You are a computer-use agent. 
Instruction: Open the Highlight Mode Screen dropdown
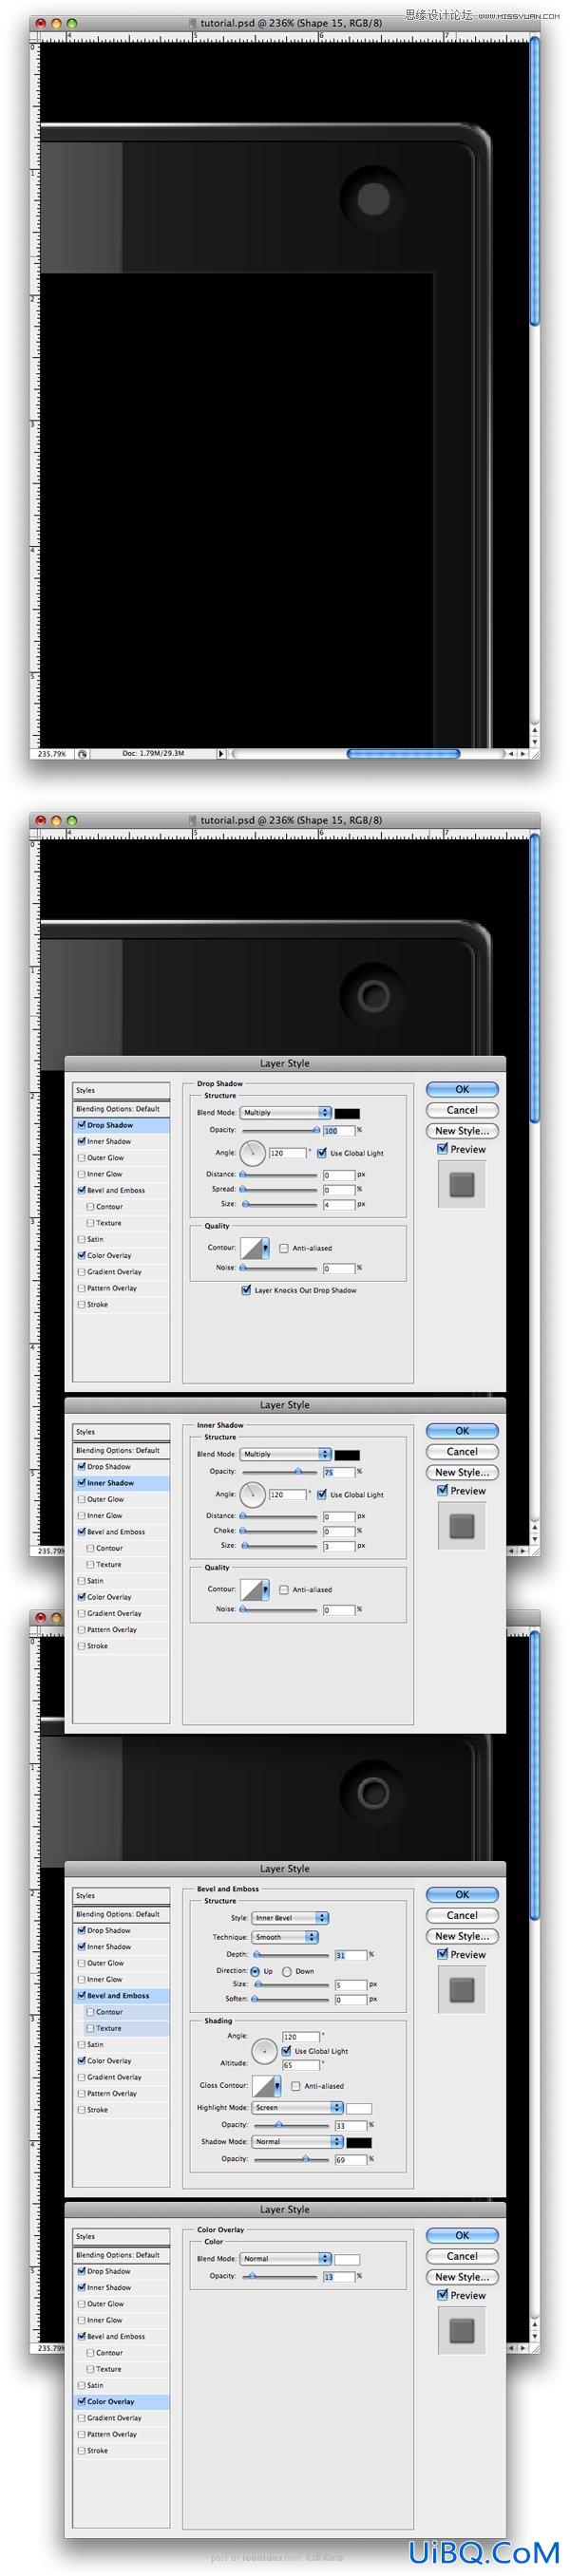tap(298, 2107)
